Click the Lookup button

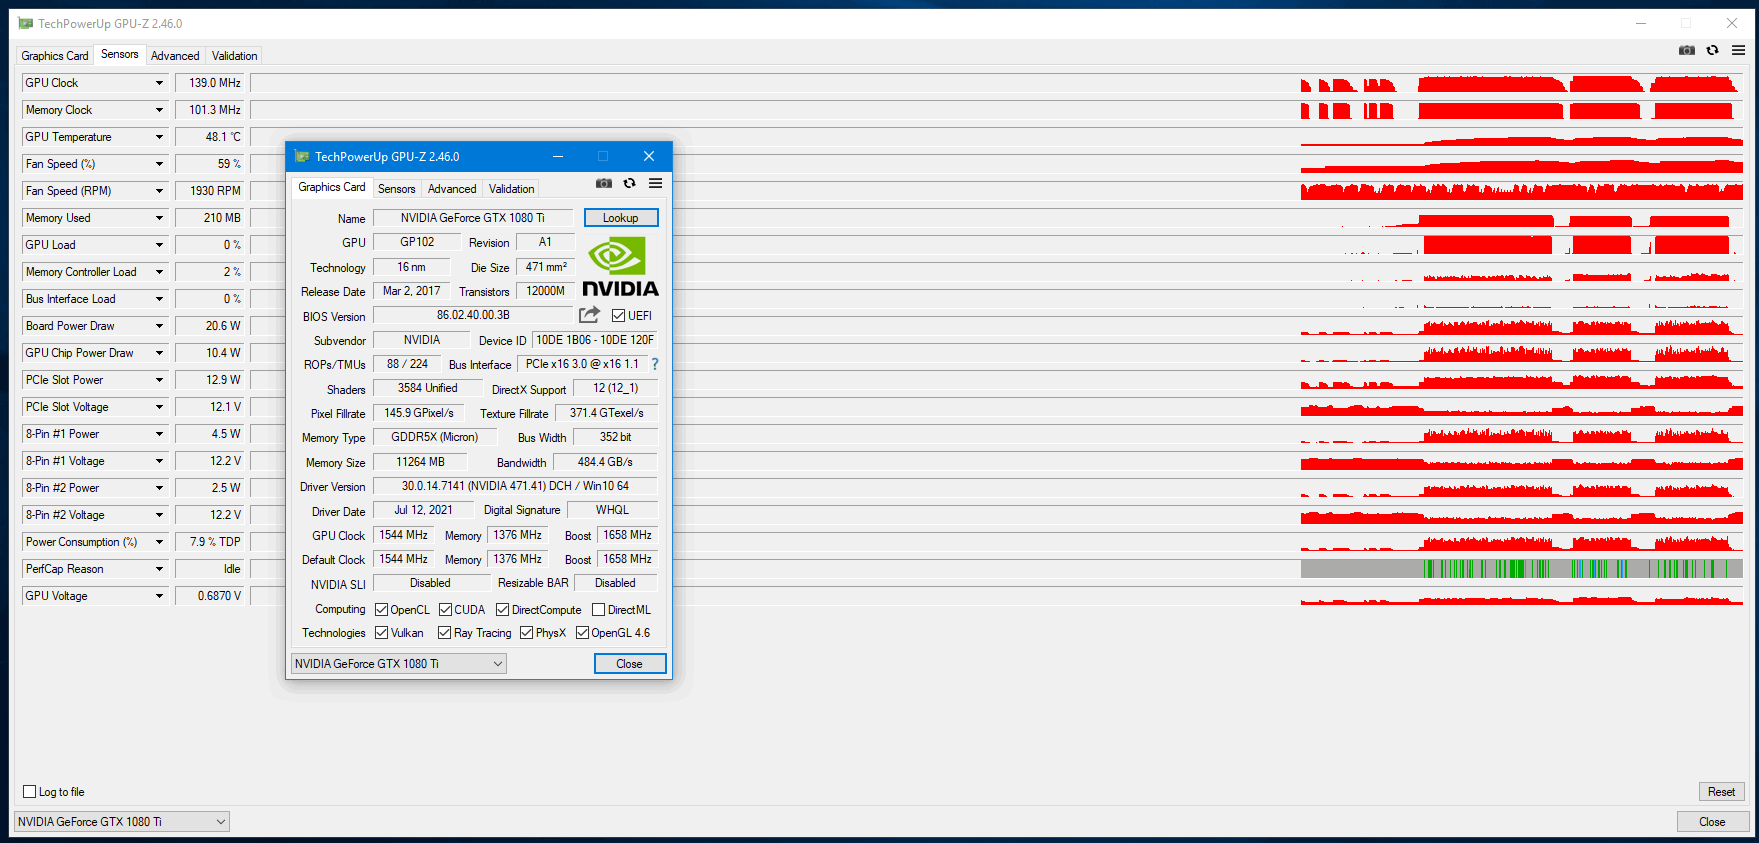pos(621,218)
